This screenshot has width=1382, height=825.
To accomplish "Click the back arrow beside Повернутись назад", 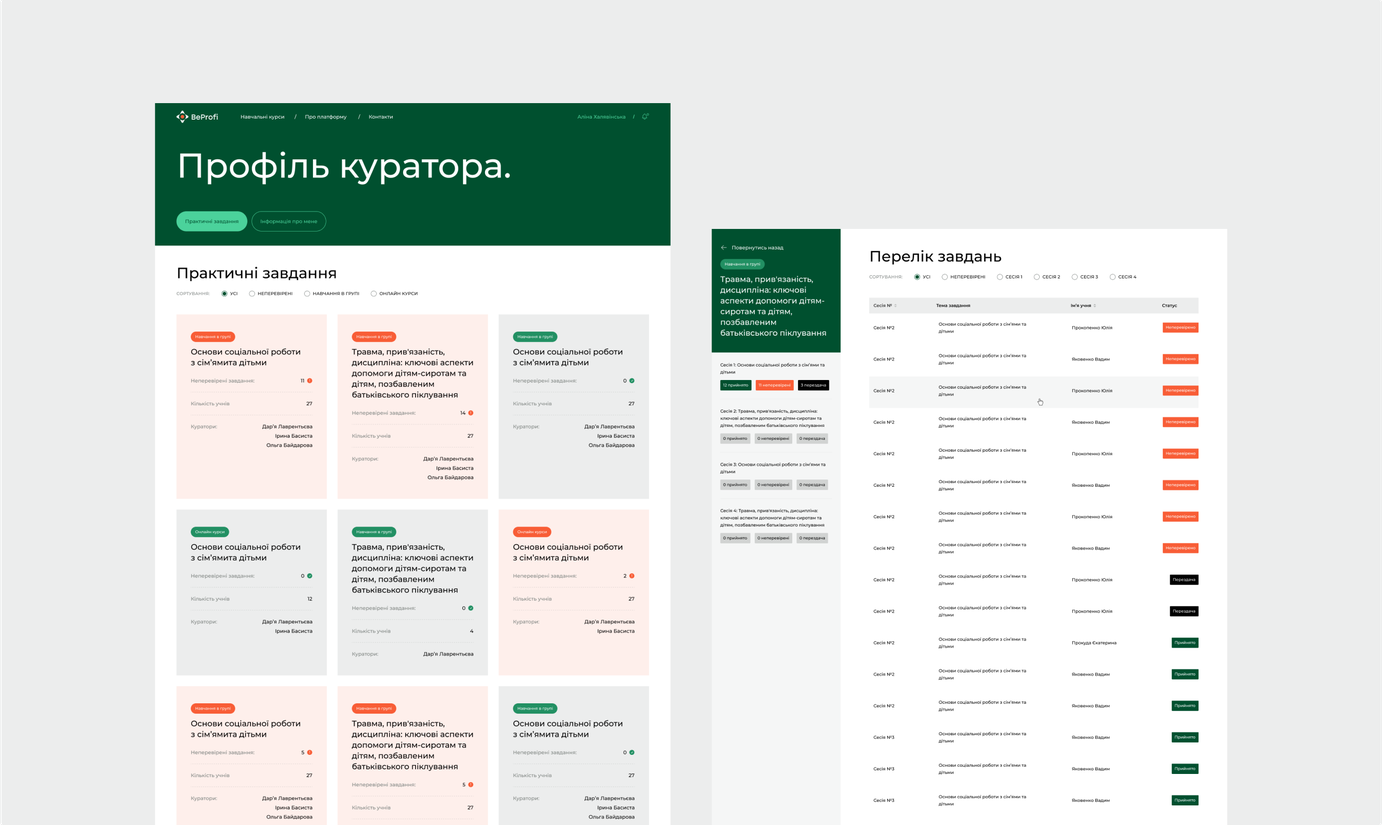I will point(724,247).
